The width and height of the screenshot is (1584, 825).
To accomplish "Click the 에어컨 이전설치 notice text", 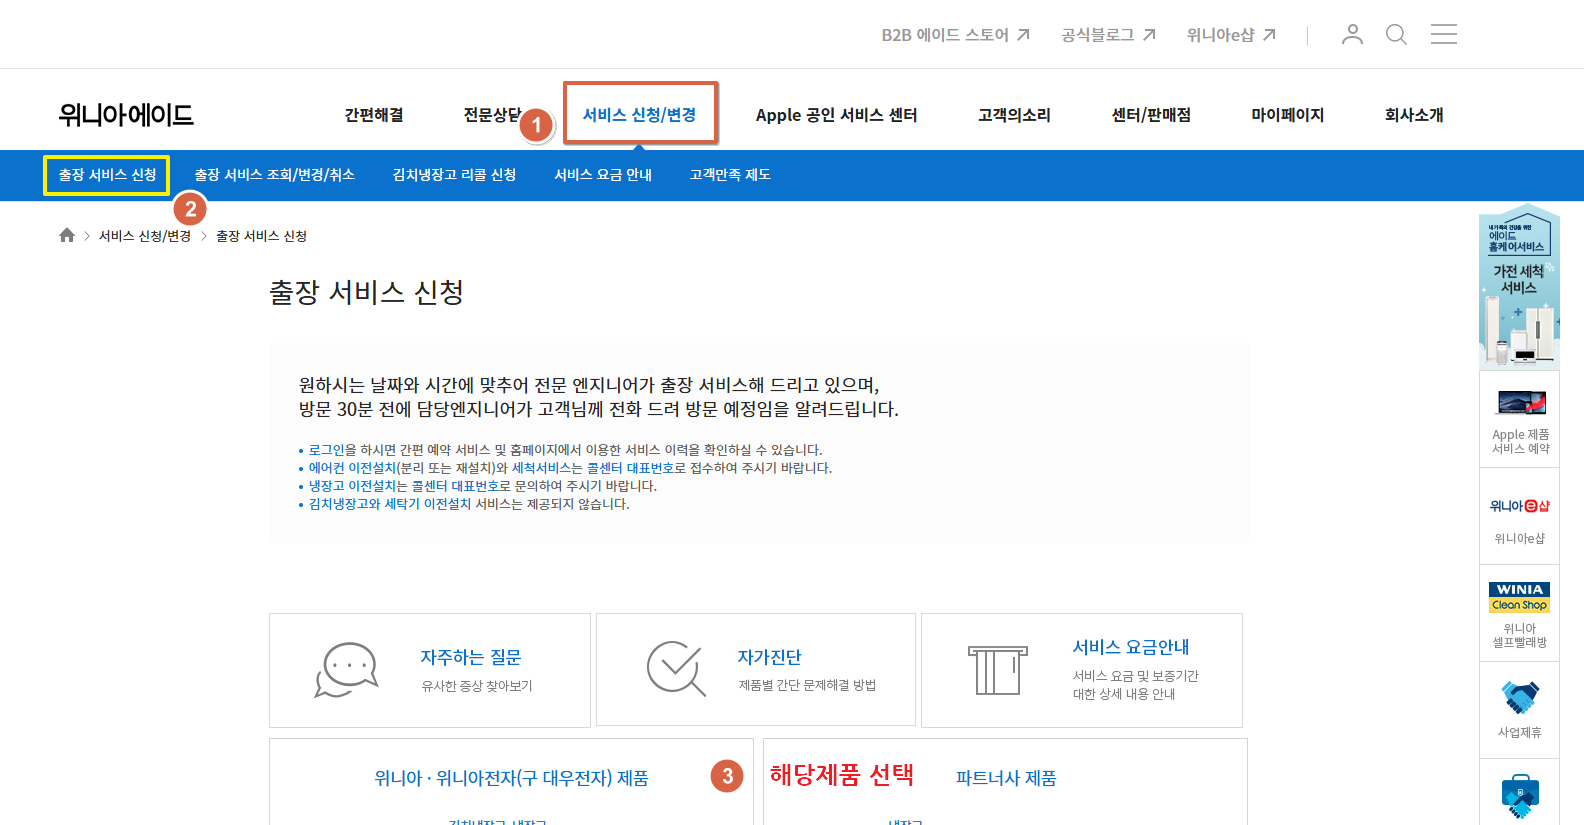I will click(352, 468).
